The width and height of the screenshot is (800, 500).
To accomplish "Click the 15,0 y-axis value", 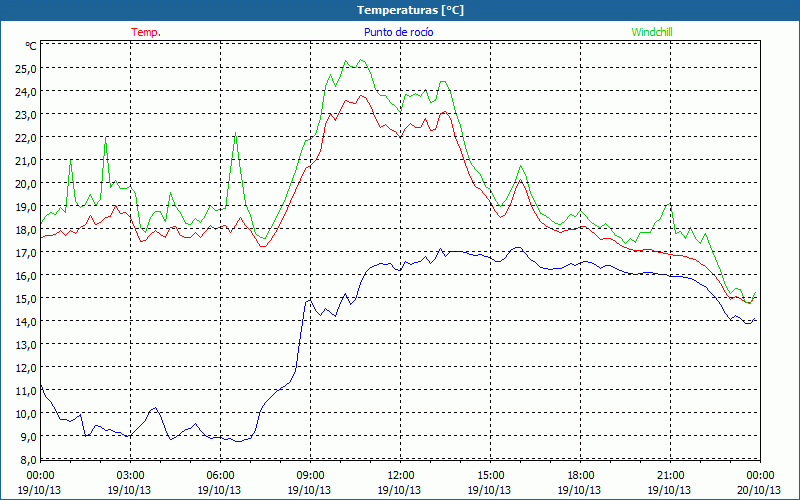I will pos(26,298).
